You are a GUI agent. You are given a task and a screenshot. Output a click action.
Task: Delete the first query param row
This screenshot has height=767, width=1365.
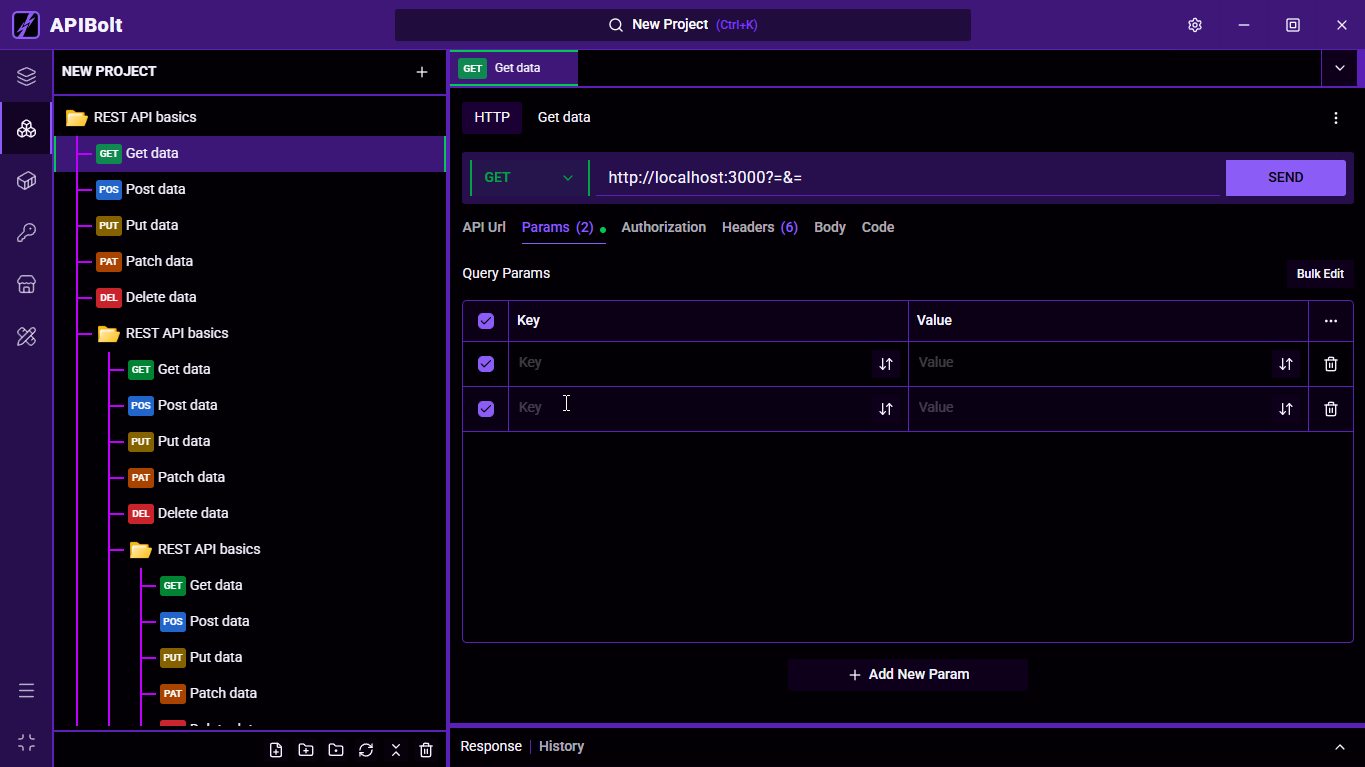coord(1330,364)
